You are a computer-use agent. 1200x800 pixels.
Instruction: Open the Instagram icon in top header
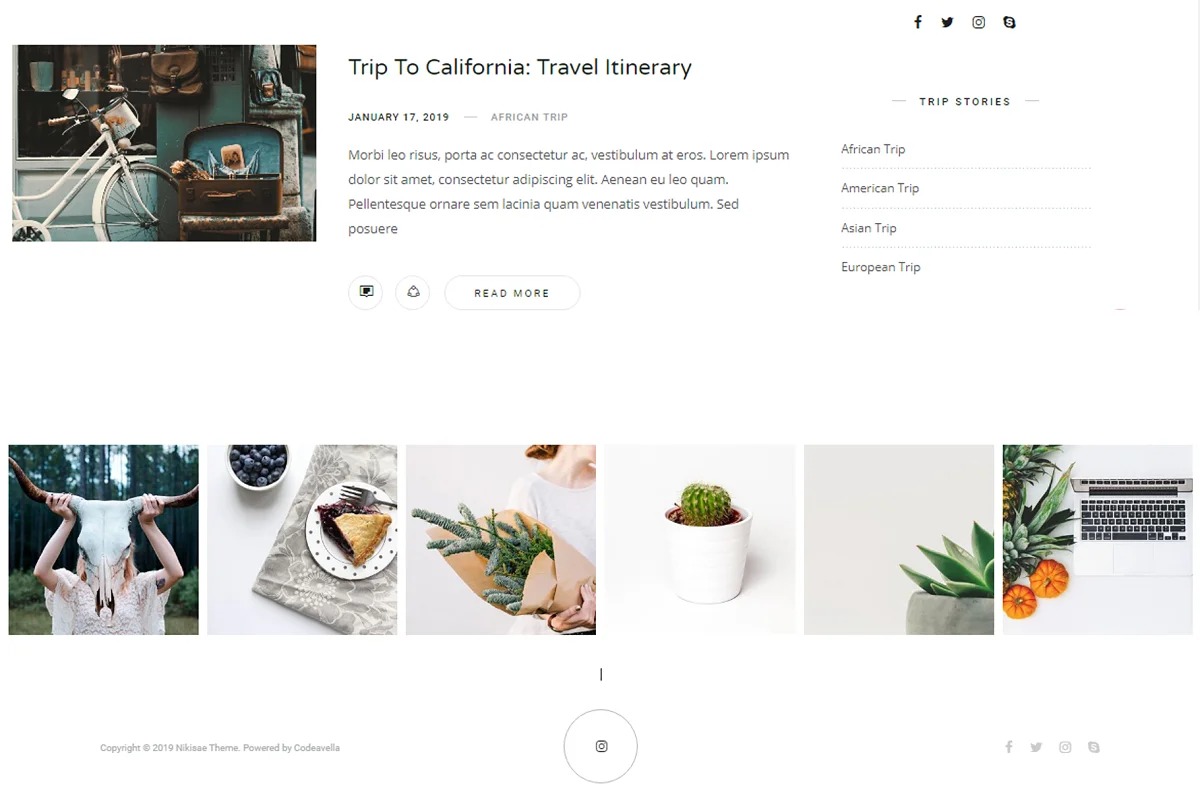pyautogui.click(x=978, y=22)
